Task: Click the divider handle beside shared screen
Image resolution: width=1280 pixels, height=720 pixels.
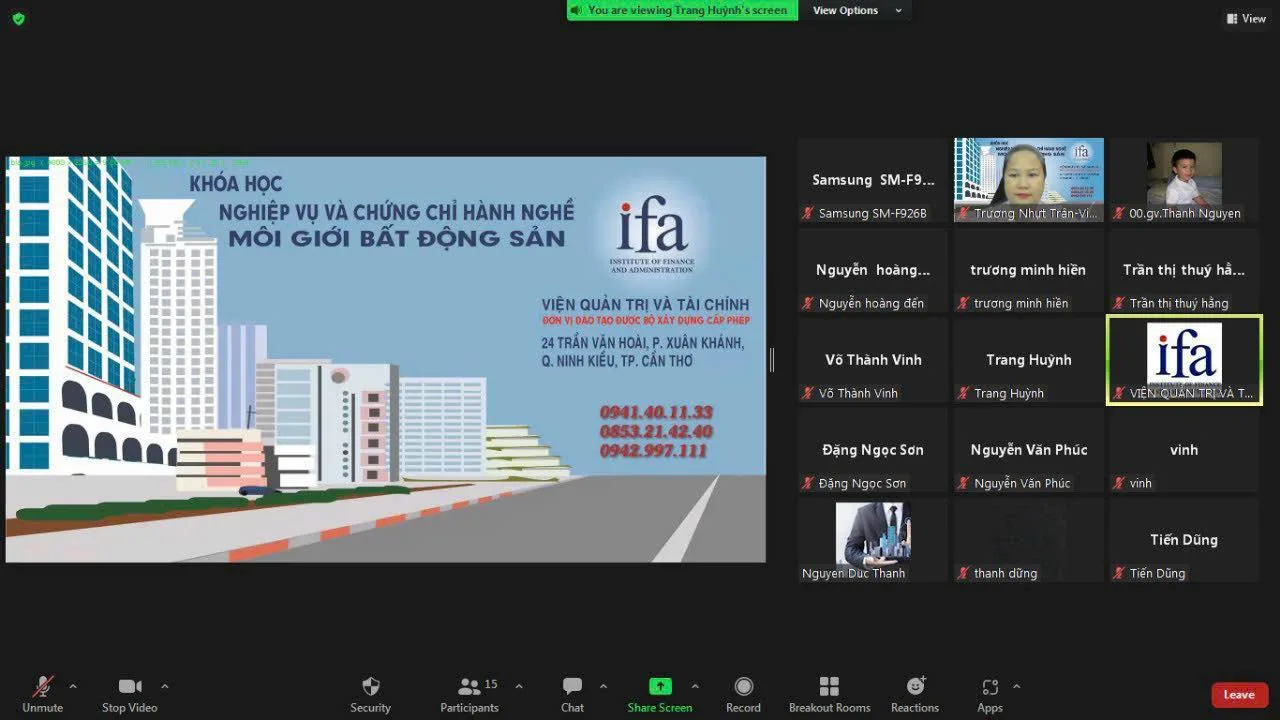Action: click(771, 360)
